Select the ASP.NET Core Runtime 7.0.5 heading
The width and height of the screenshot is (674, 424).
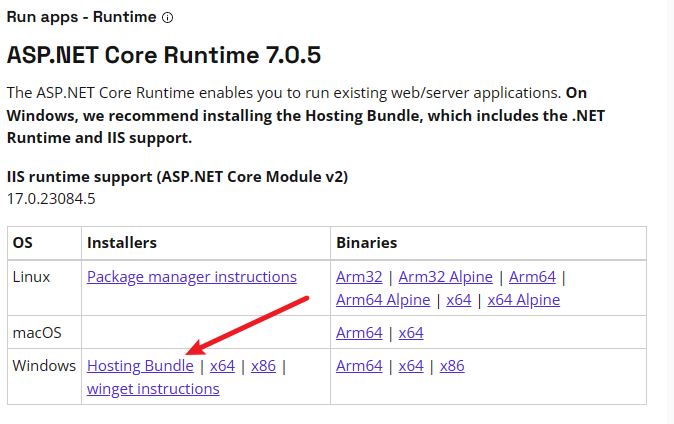[x=164, y=55]
